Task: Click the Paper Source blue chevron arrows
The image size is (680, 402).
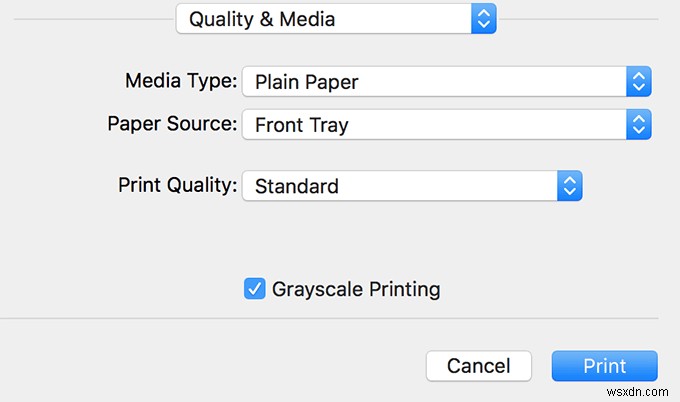Action: (x=639, y=125)
